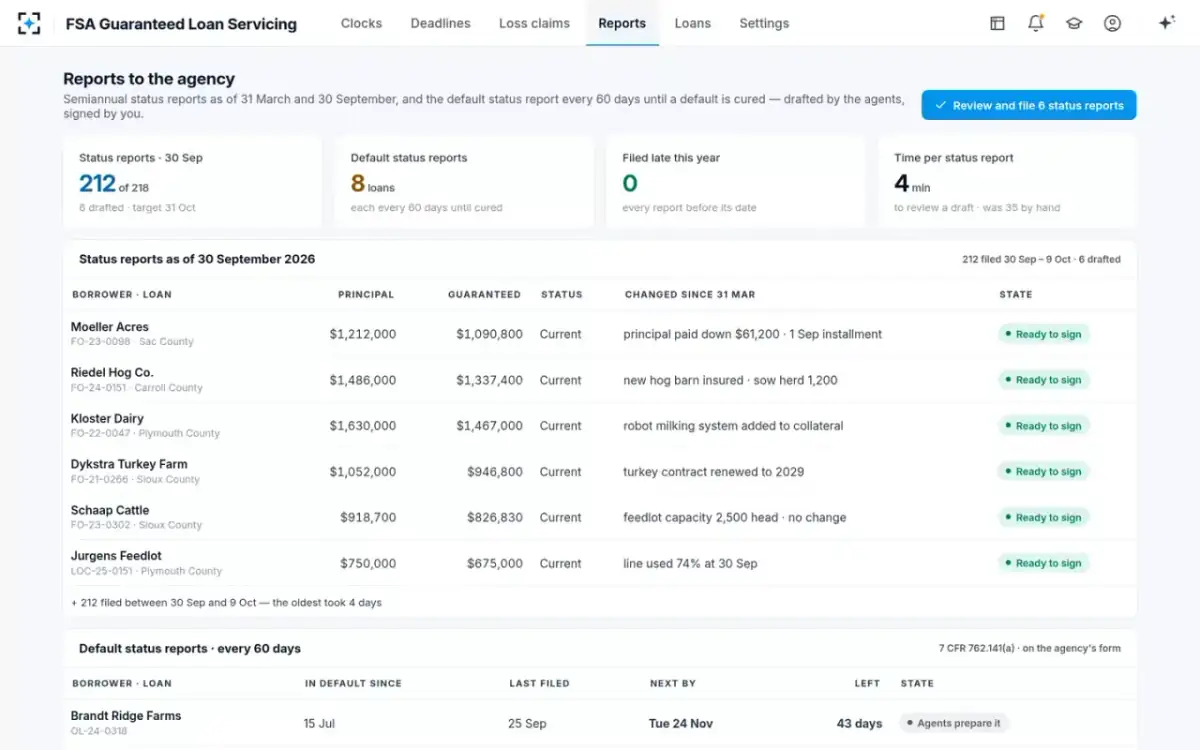Screen dimensions: 1200x750
Task: Open the notifications bell
Action: 1035,23
